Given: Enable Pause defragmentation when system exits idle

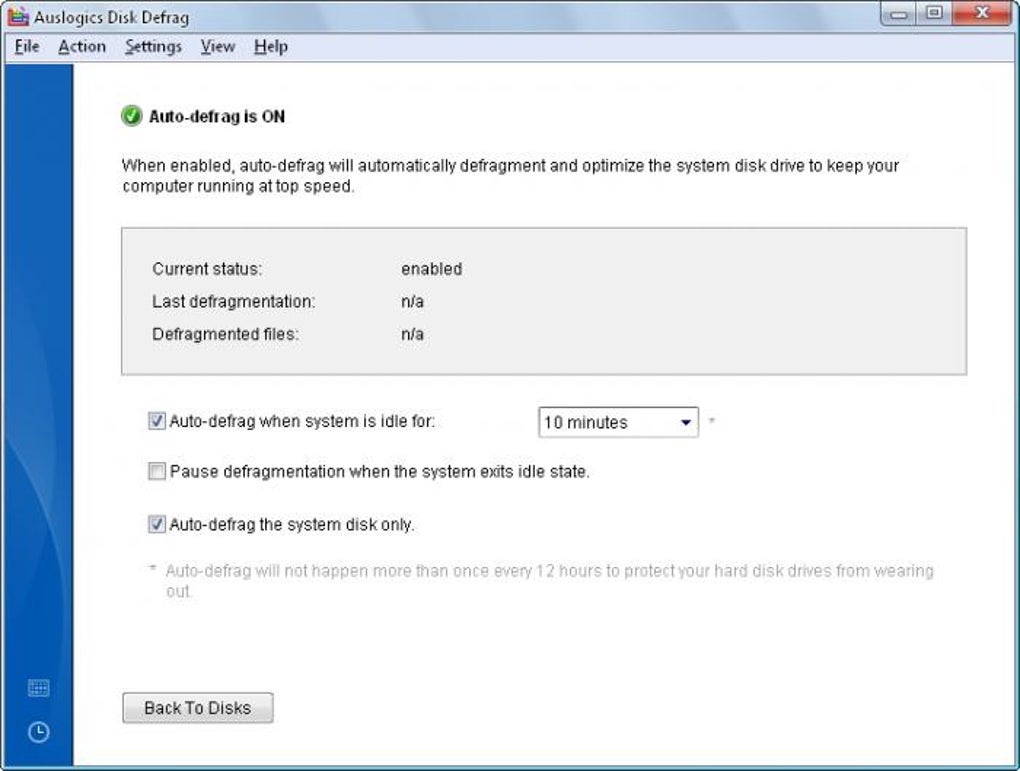Looking at the screenshot, I should (x=156, y=471).
